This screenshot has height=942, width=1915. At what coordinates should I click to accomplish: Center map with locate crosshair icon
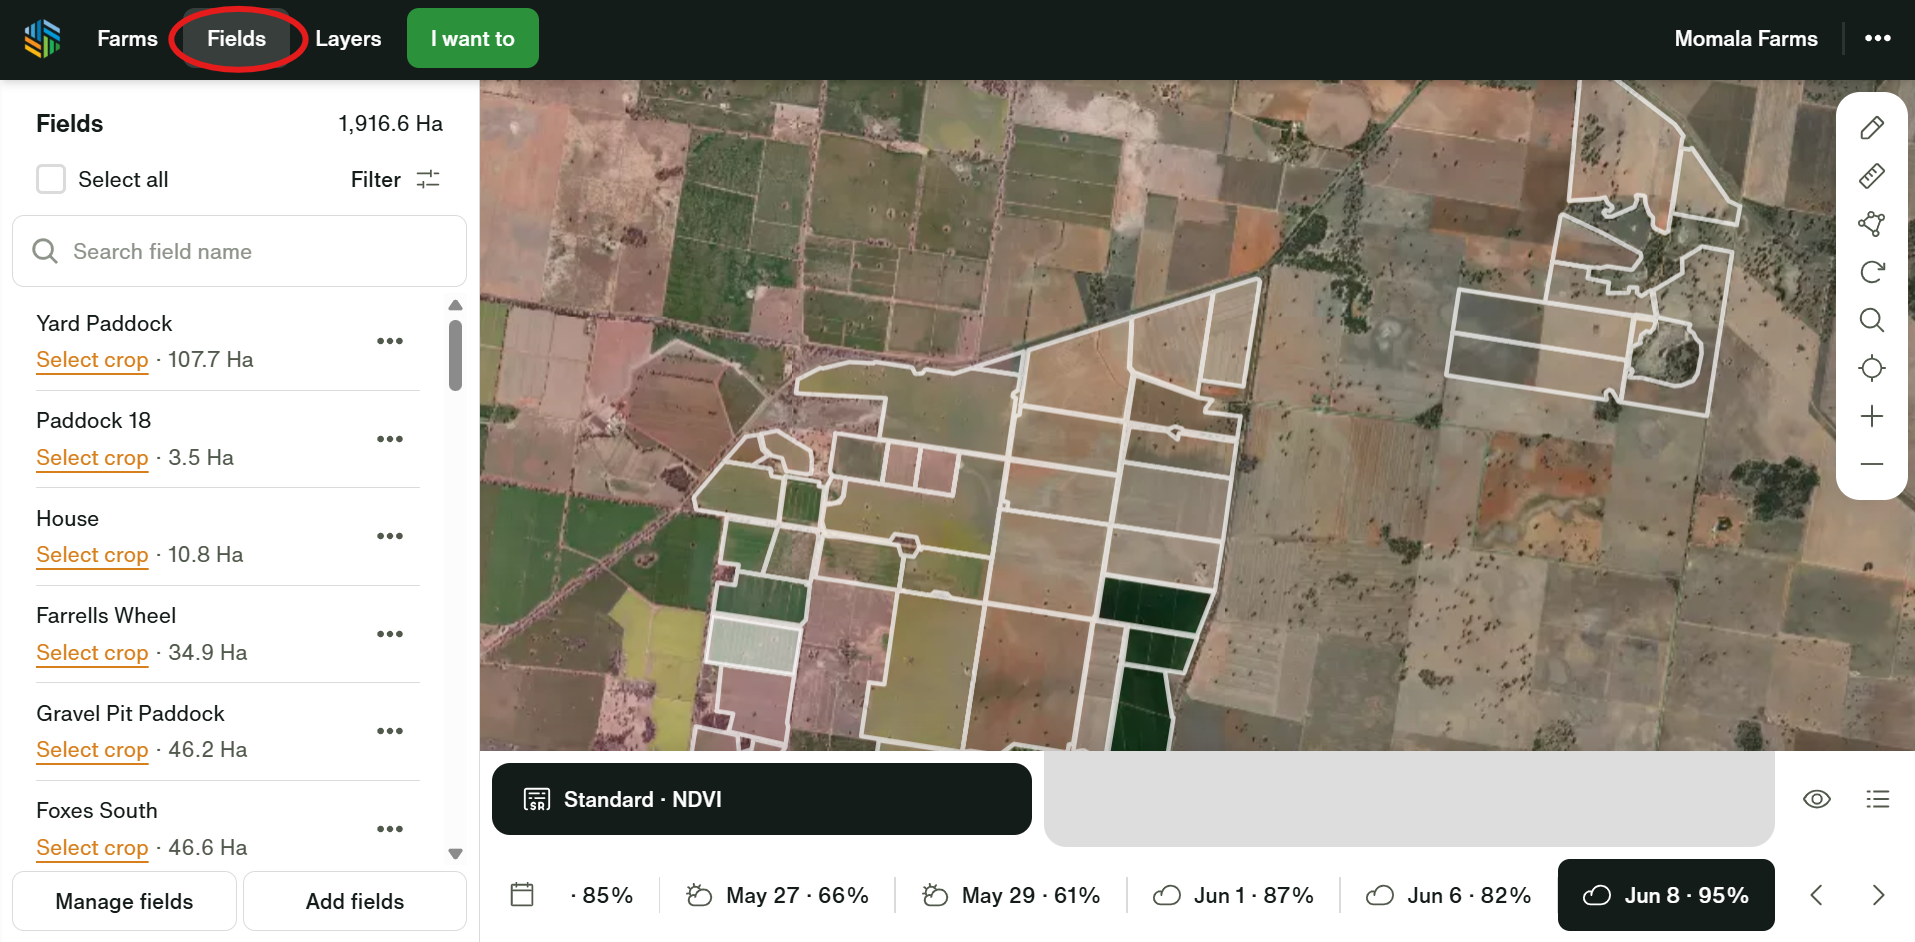(x=1871, y=368)
